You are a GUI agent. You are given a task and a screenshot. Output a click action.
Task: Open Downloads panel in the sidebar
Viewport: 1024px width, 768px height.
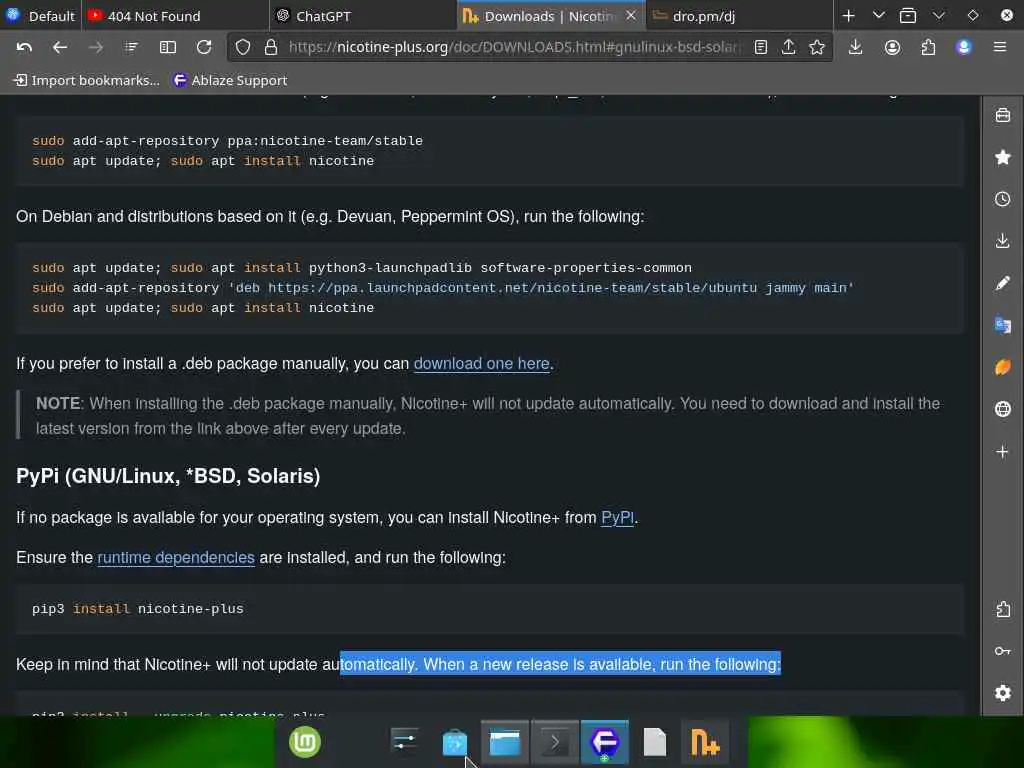click(1002, 241)
